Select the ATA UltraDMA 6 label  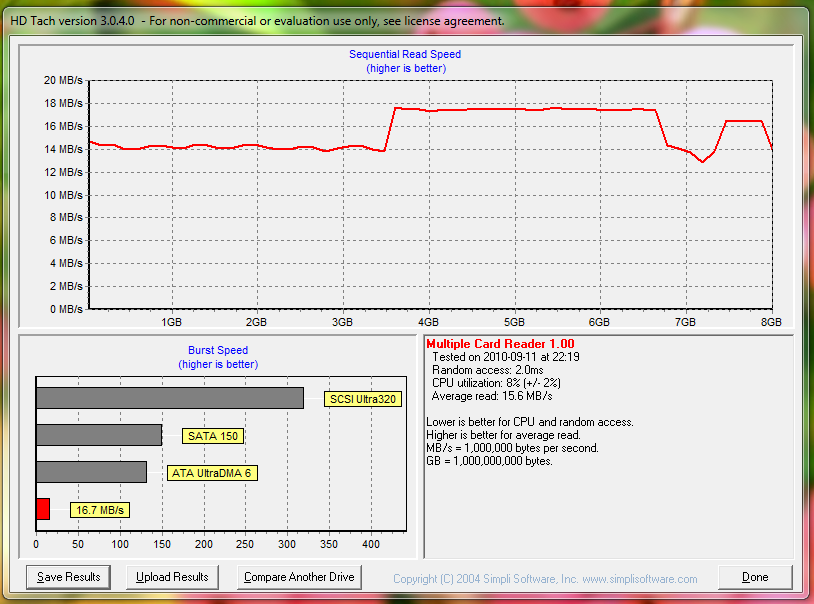[212, 473]
